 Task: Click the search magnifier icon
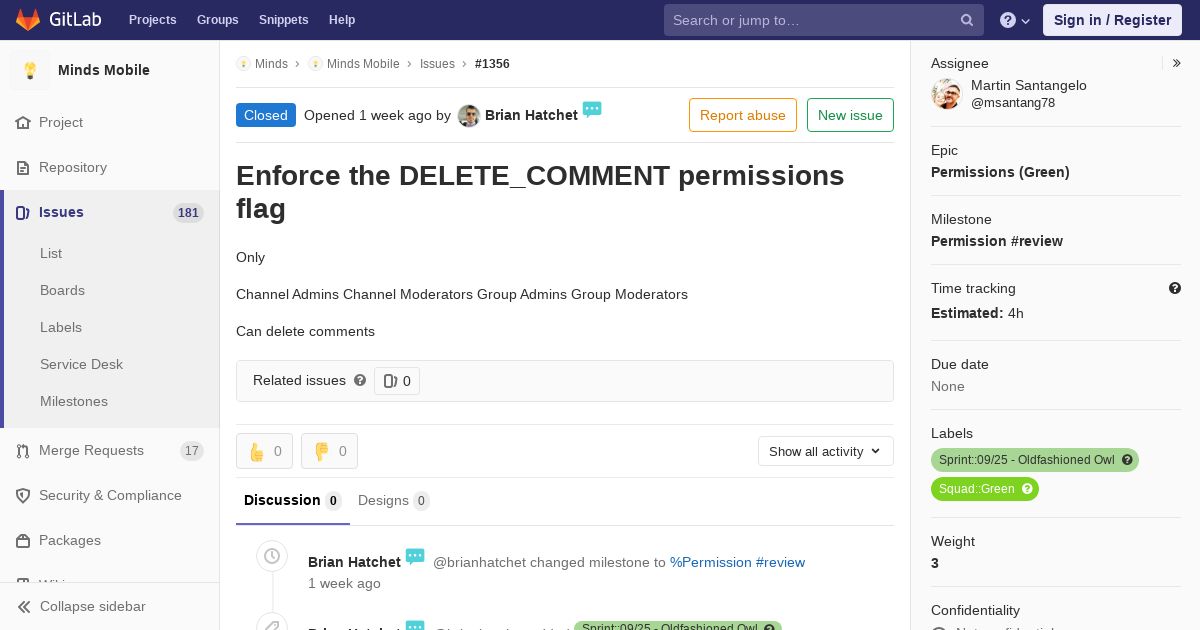coord(967,20)
